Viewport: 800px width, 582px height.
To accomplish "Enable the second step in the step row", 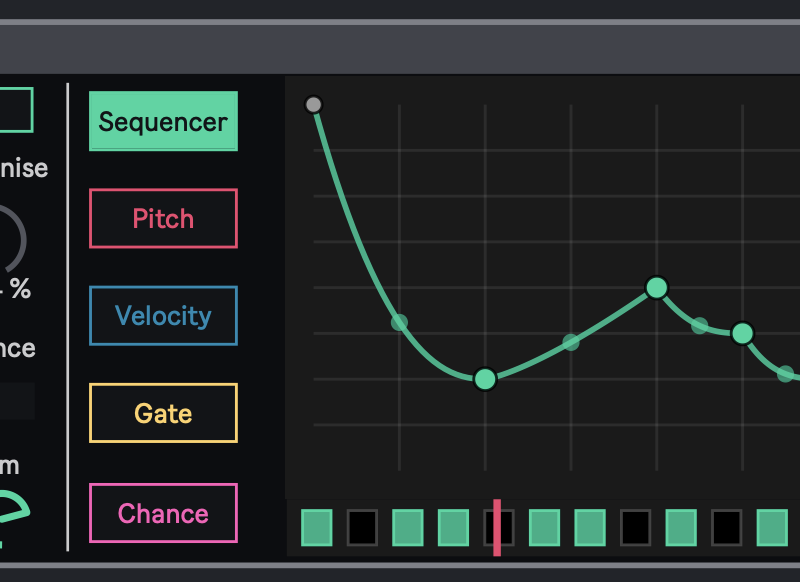I will pos(362,527).
